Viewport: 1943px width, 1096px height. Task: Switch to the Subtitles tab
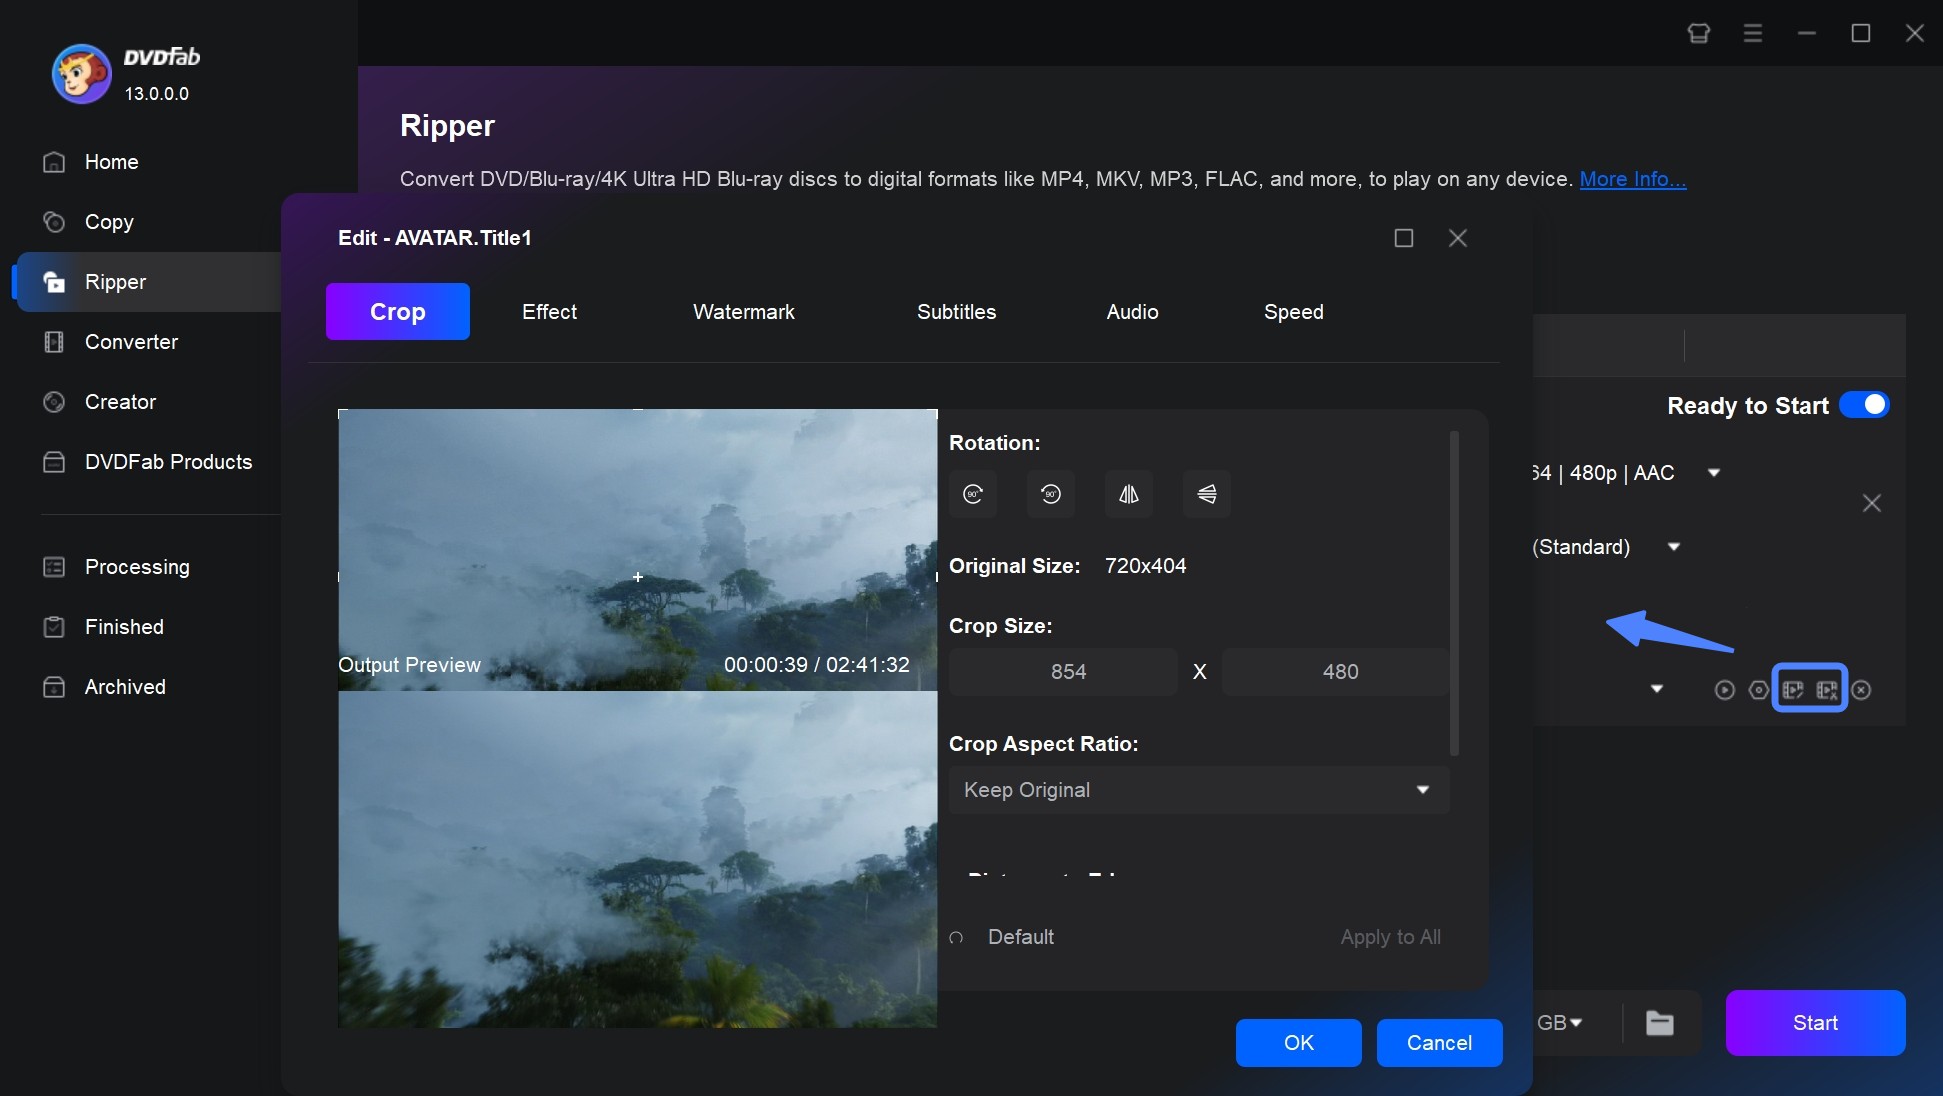955,310
